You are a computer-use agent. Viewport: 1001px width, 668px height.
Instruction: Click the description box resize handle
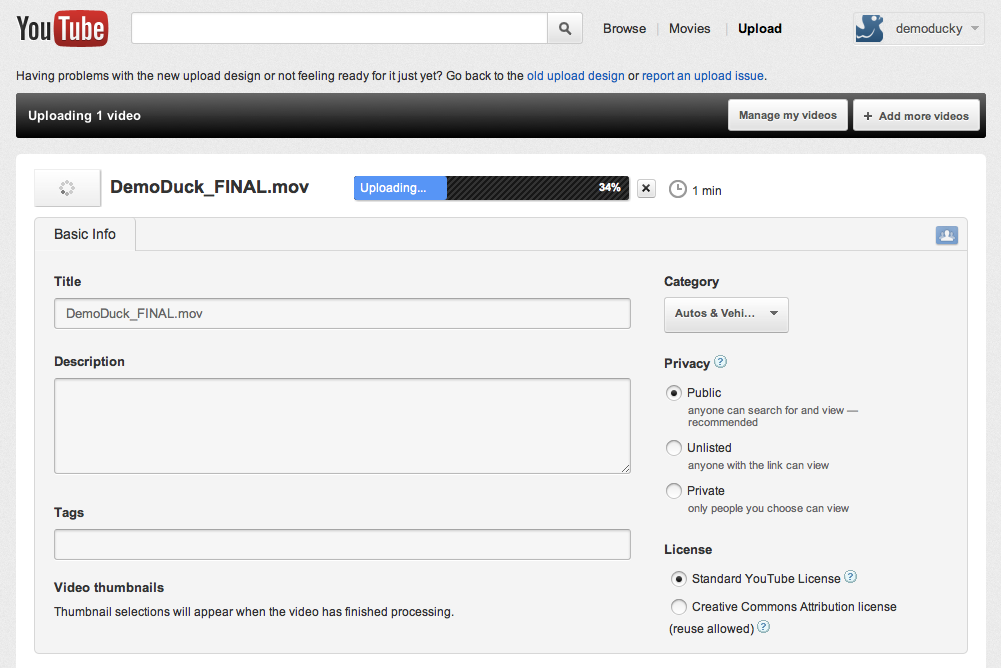[626, 469]
